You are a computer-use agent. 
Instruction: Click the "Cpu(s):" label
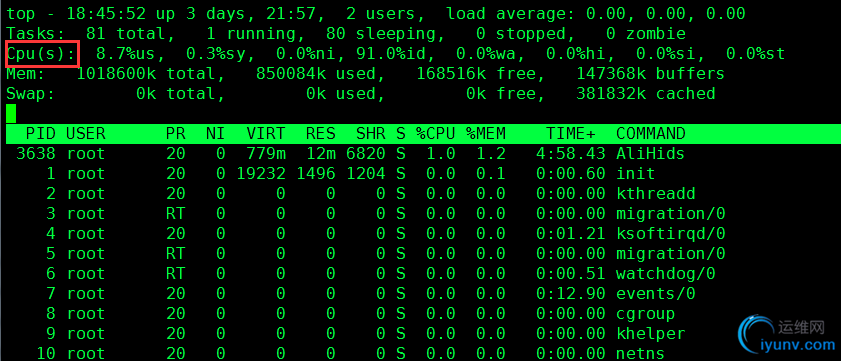42,54
